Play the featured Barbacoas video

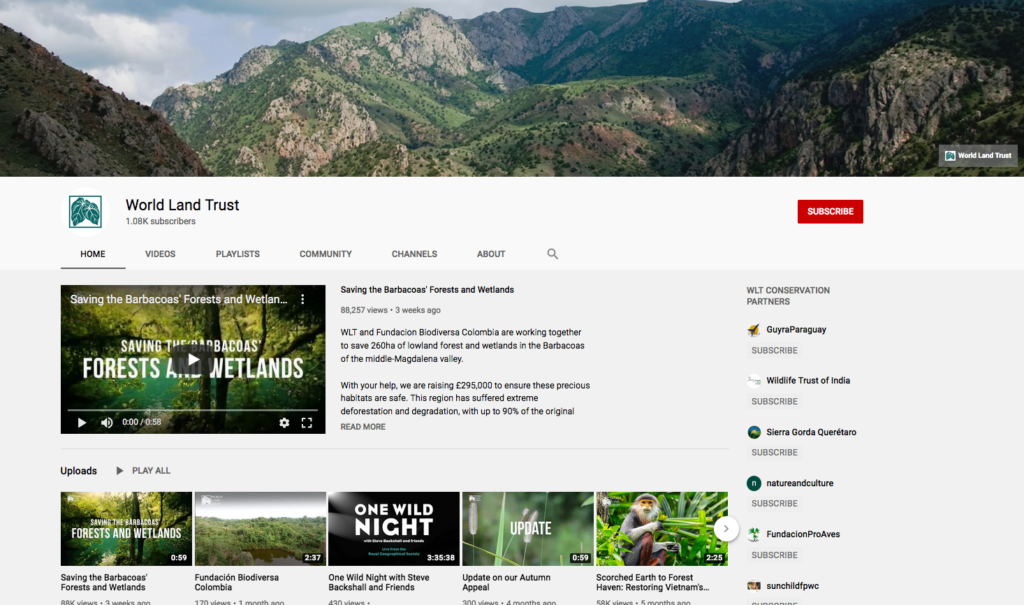(192, 359)
